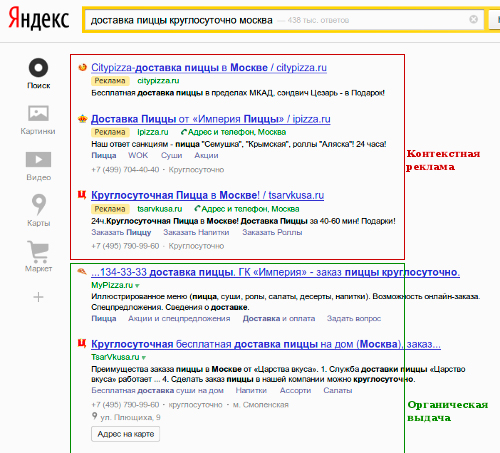Open 'Бесплатная доставка суши на дом' sitelink
This screenshot has height=453, width=500.
click(157, 391)
